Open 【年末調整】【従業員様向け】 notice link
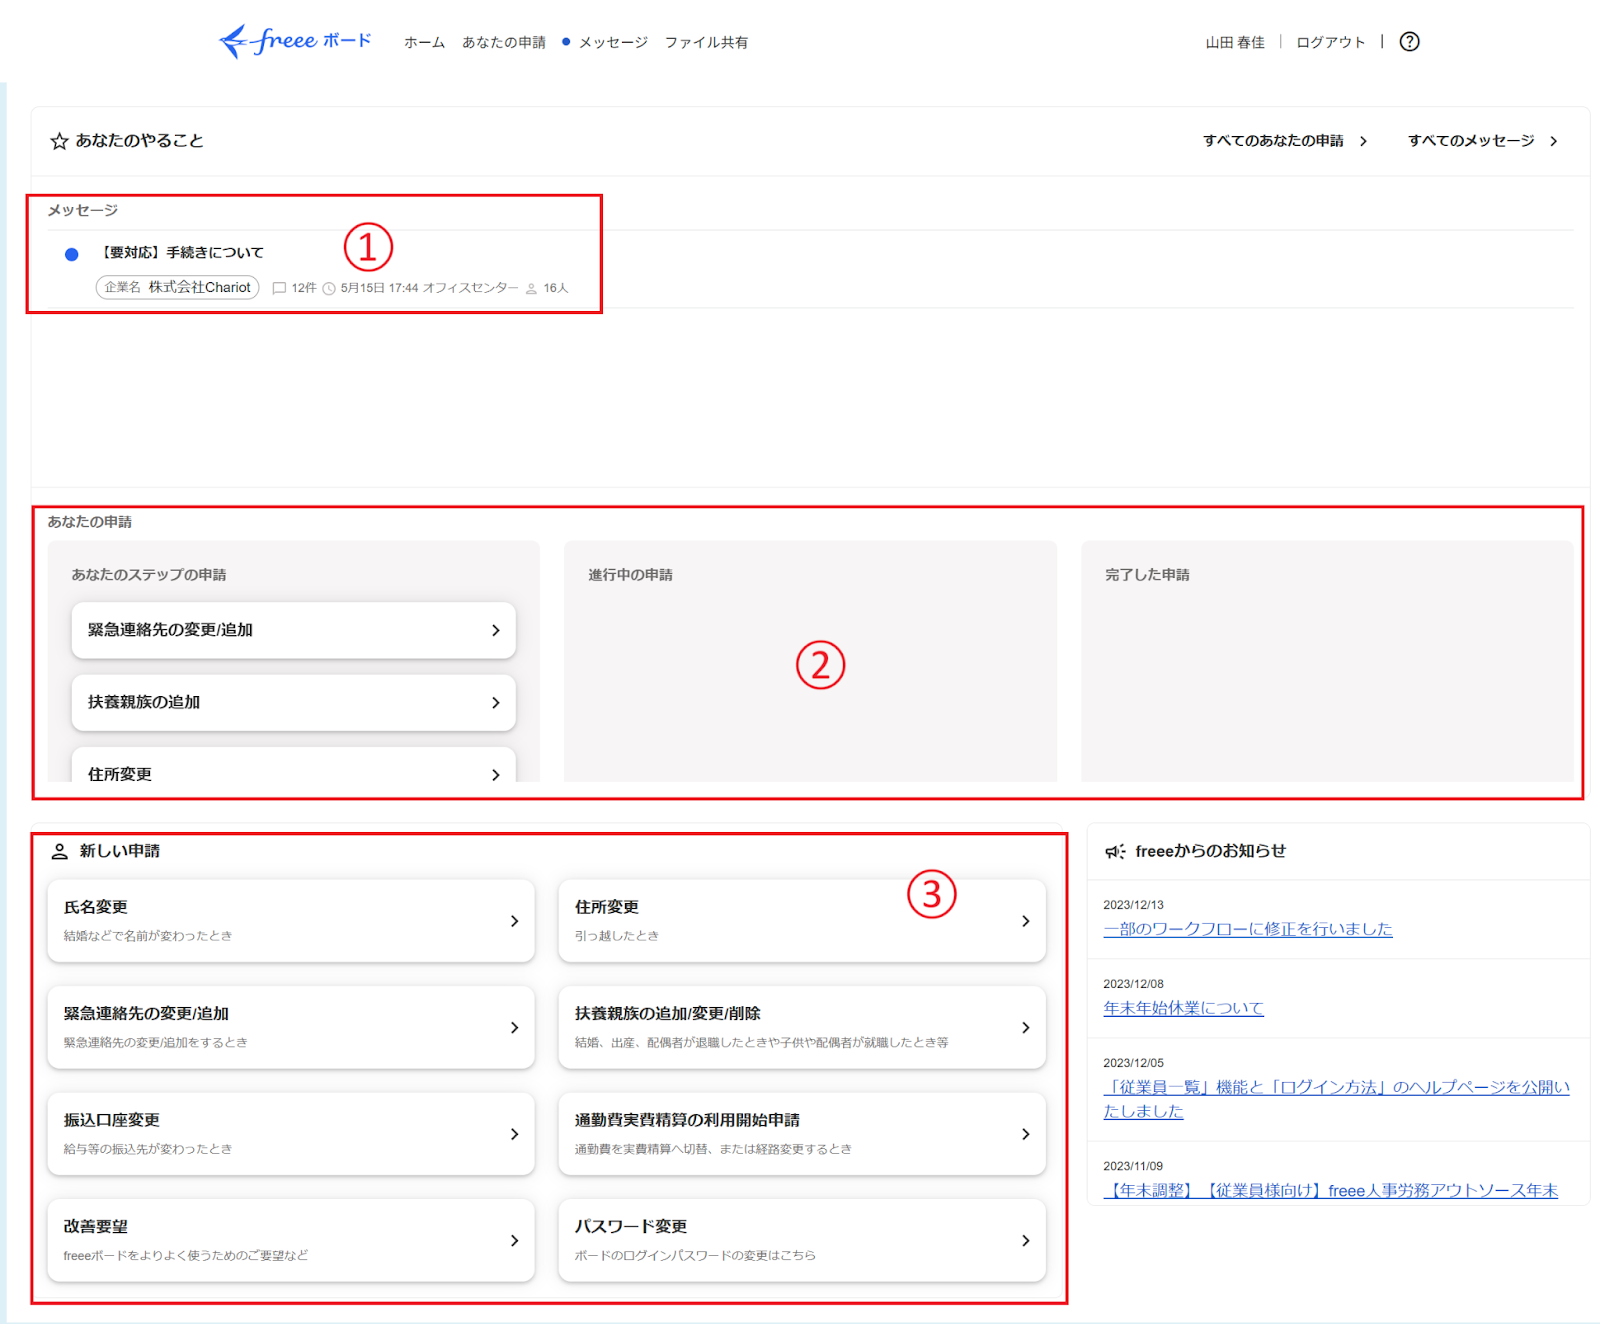Viewport: 1600px width, 1324px height. tap(1330, 1190)
